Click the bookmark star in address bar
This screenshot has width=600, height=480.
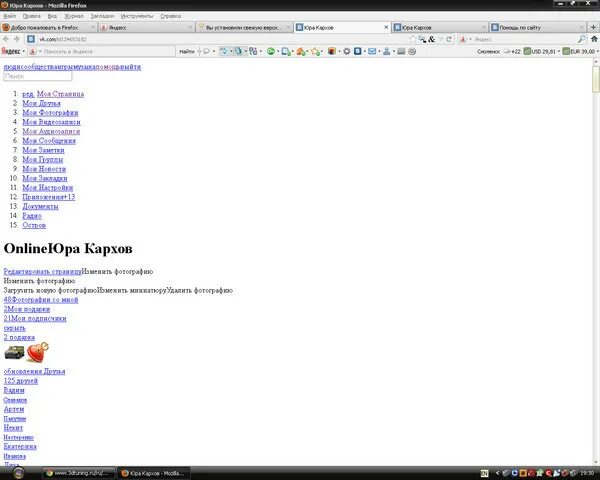412,39
